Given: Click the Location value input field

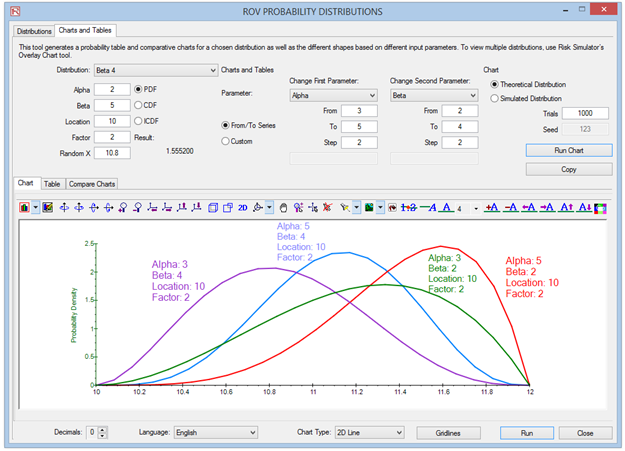Looking at the screenshot, I should pyautogui.click(x=112, y=121).
